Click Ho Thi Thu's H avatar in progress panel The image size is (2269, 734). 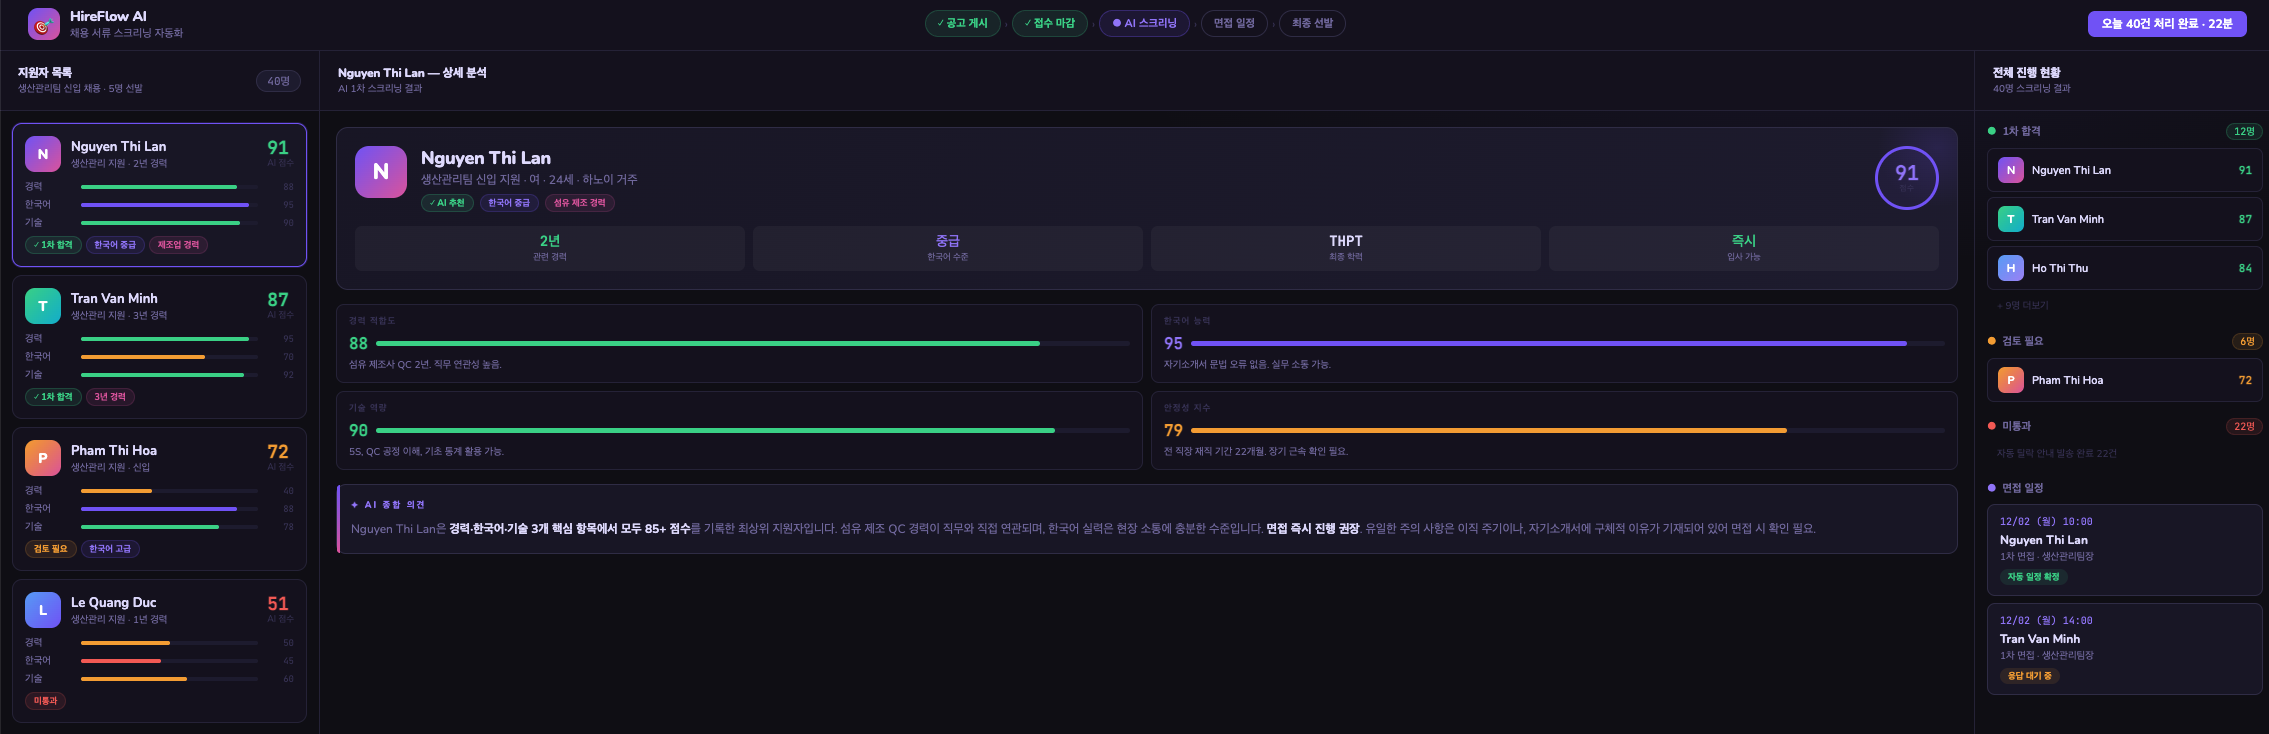pyautogui.click(x=2010, y=268)
